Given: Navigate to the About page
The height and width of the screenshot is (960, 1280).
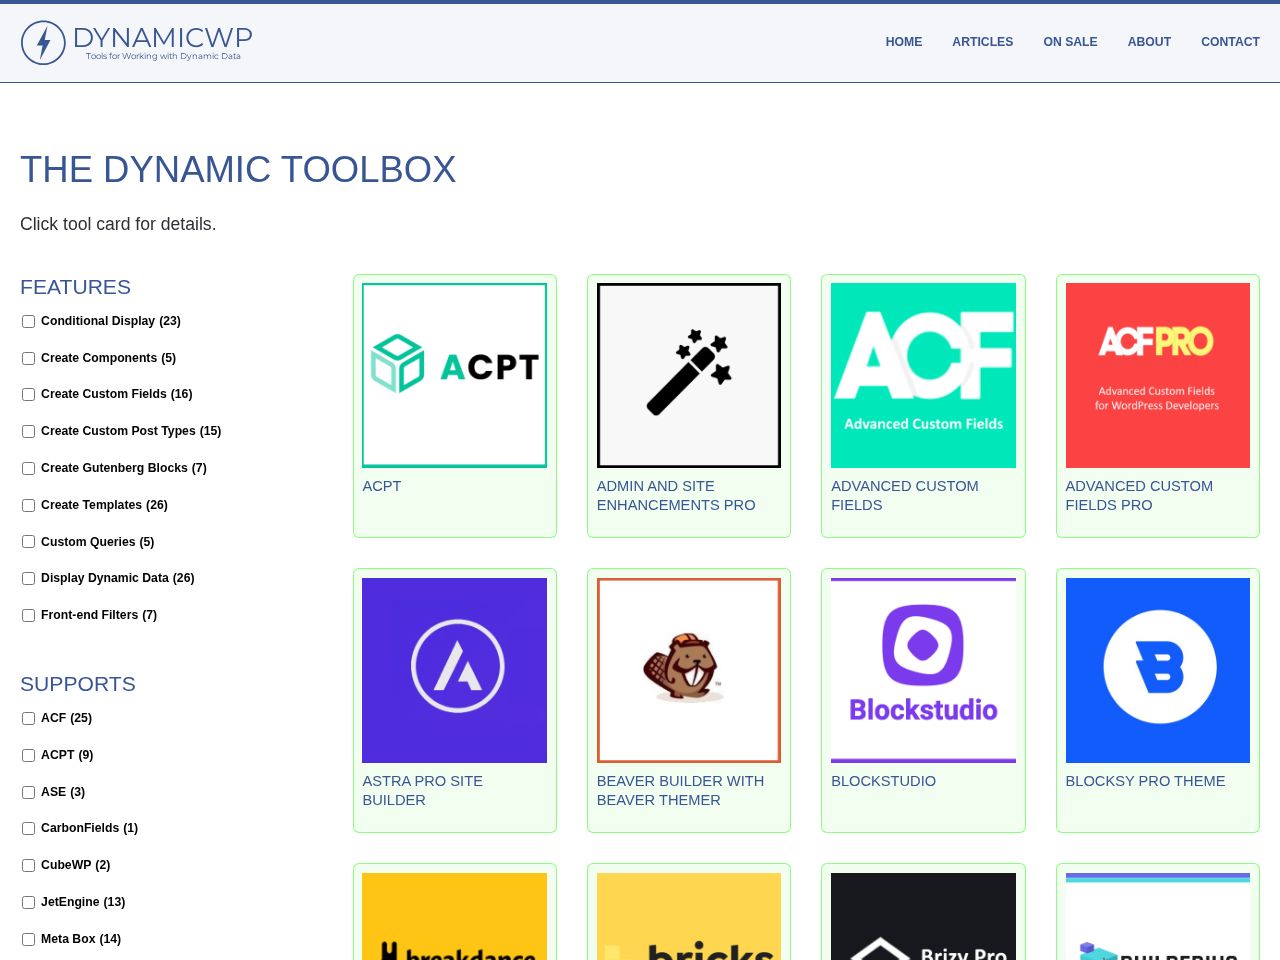Looking at the screenshot, I should tap(1149, 42).
